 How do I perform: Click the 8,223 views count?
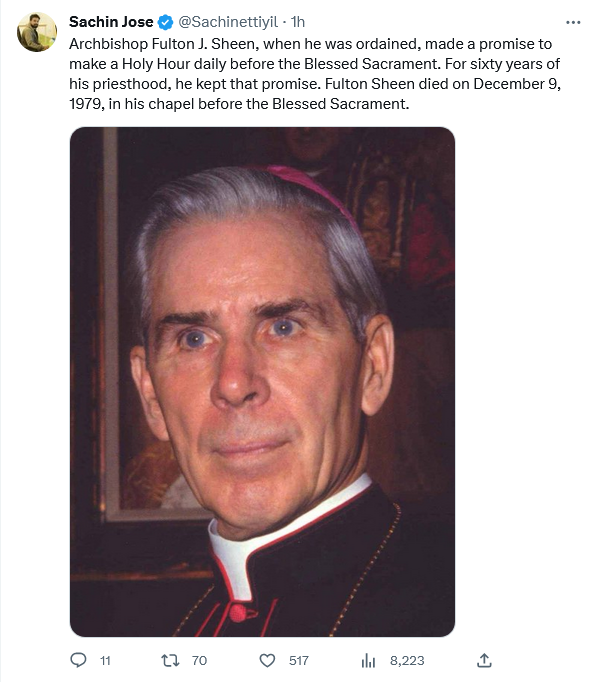tap(407, 661)
